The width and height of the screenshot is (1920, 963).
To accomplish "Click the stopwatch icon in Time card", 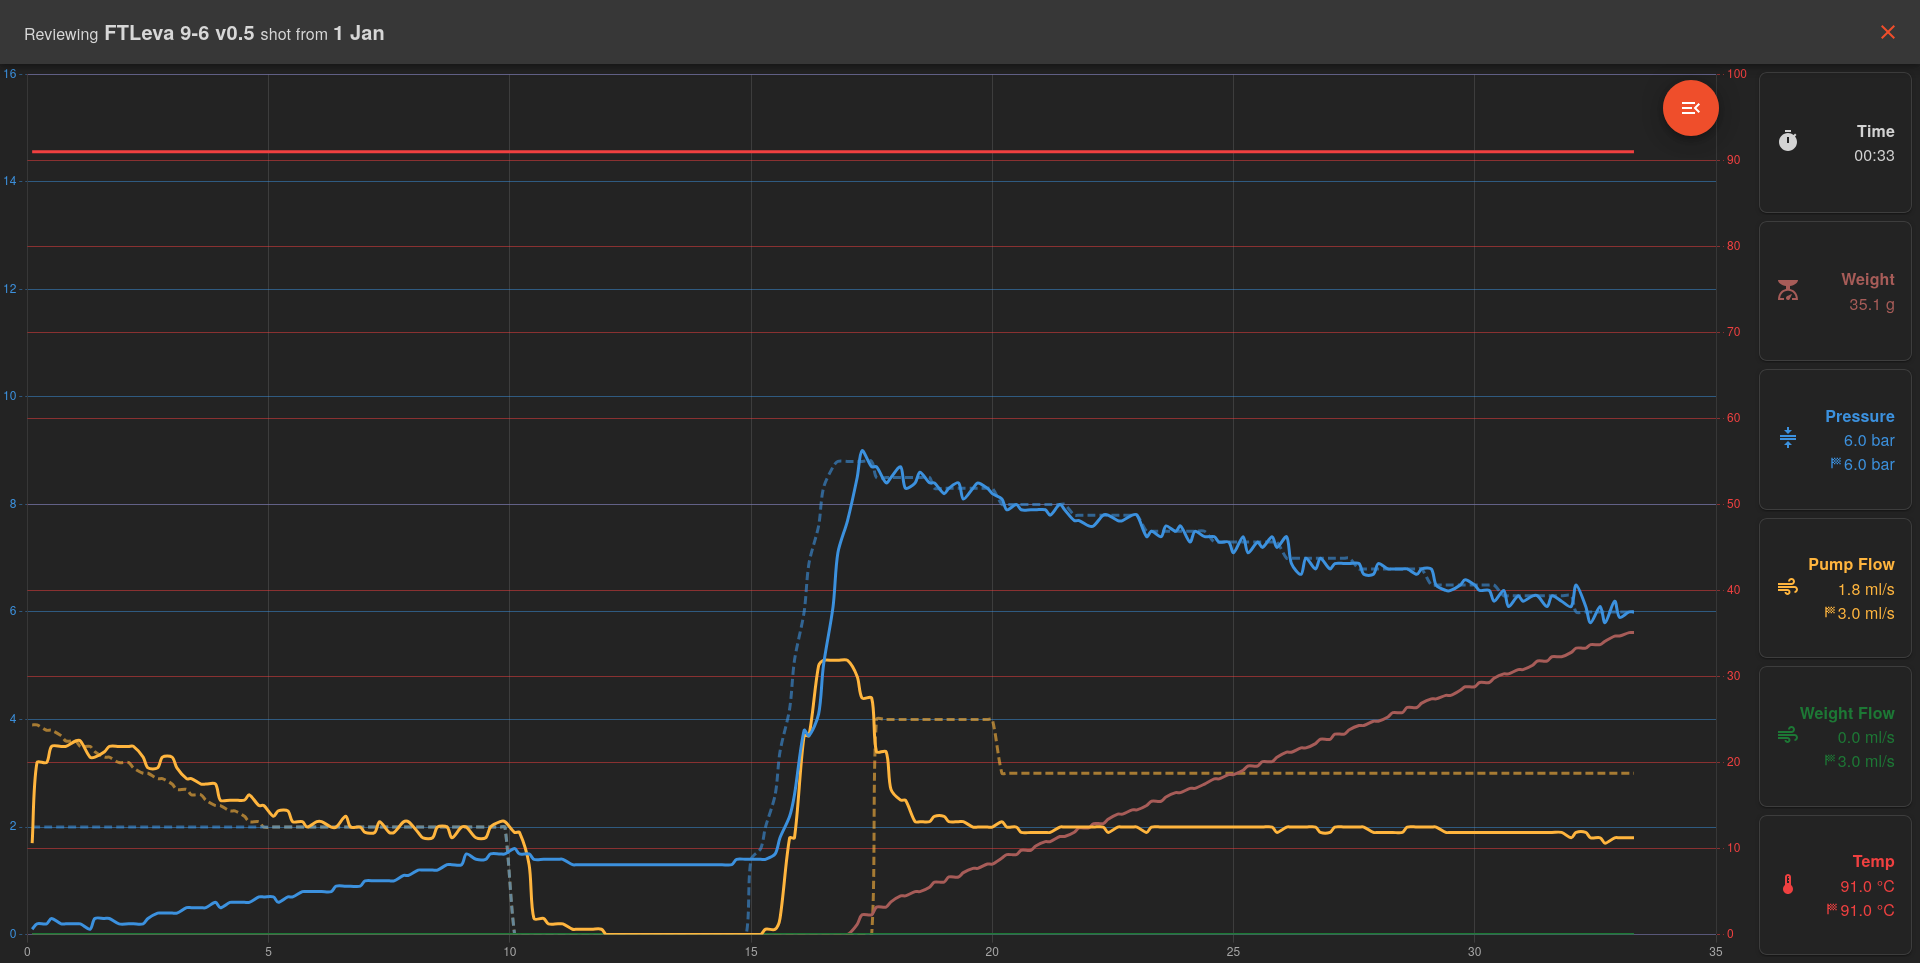I will click(x=1788, y=142).
